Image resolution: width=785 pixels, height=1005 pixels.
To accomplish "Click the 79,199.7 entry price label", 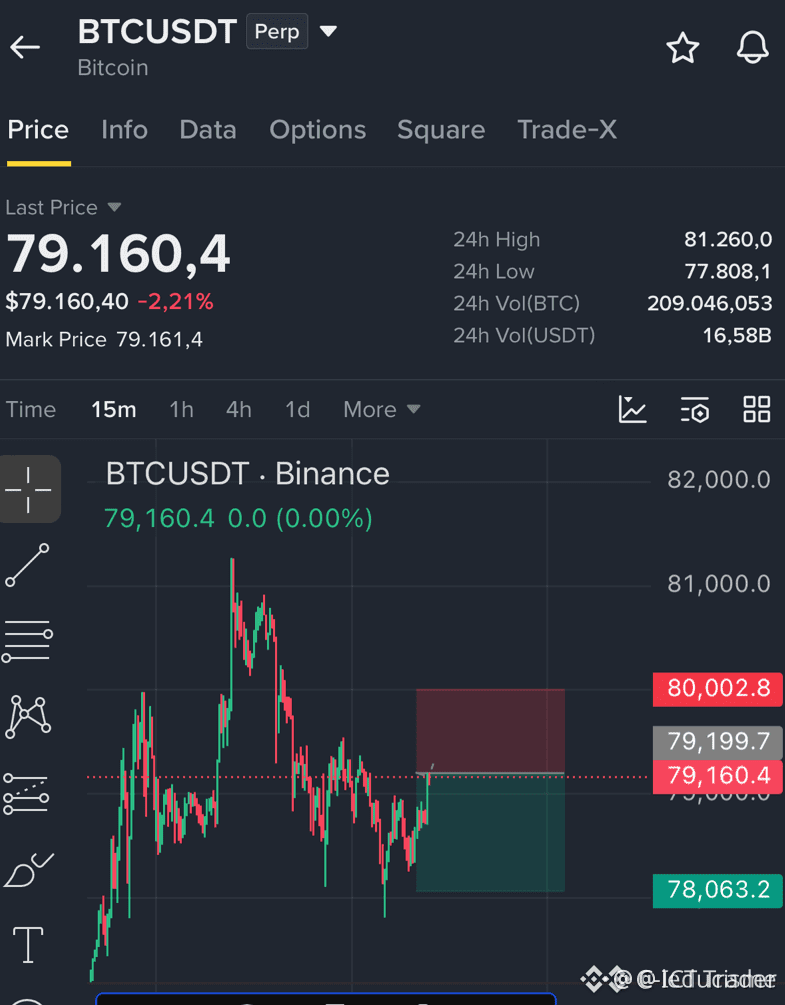I will tap(718, 742).
